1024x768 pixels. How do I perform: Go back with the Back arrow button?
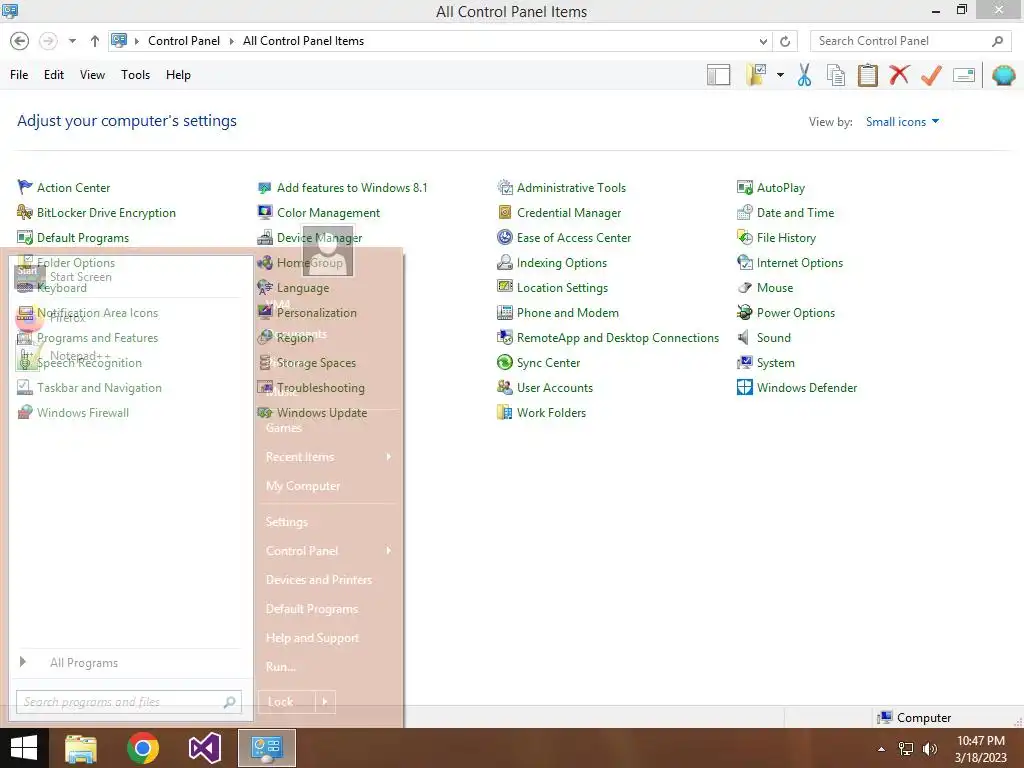20,40
